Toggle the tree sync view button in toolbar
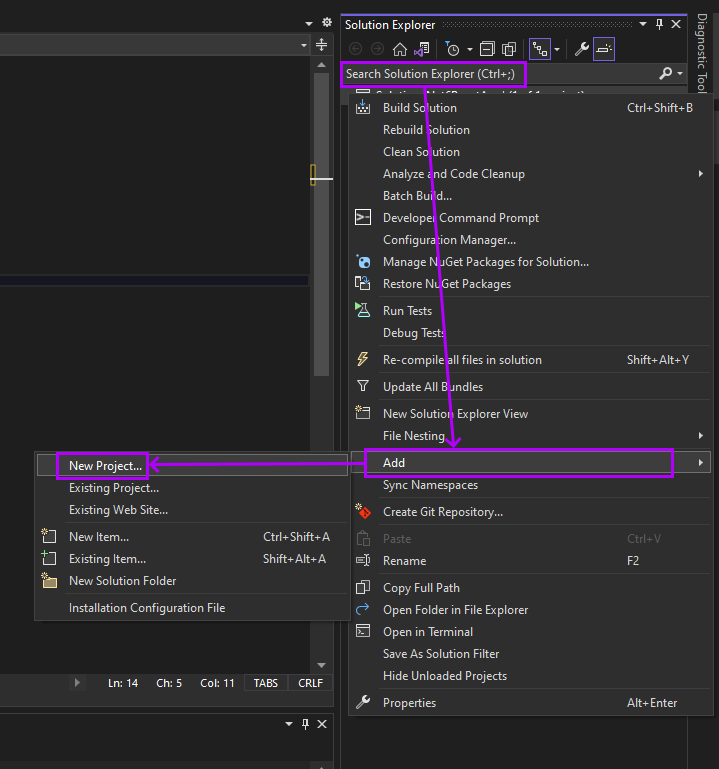Screen dimensions: 719x769 click(540, 49)
